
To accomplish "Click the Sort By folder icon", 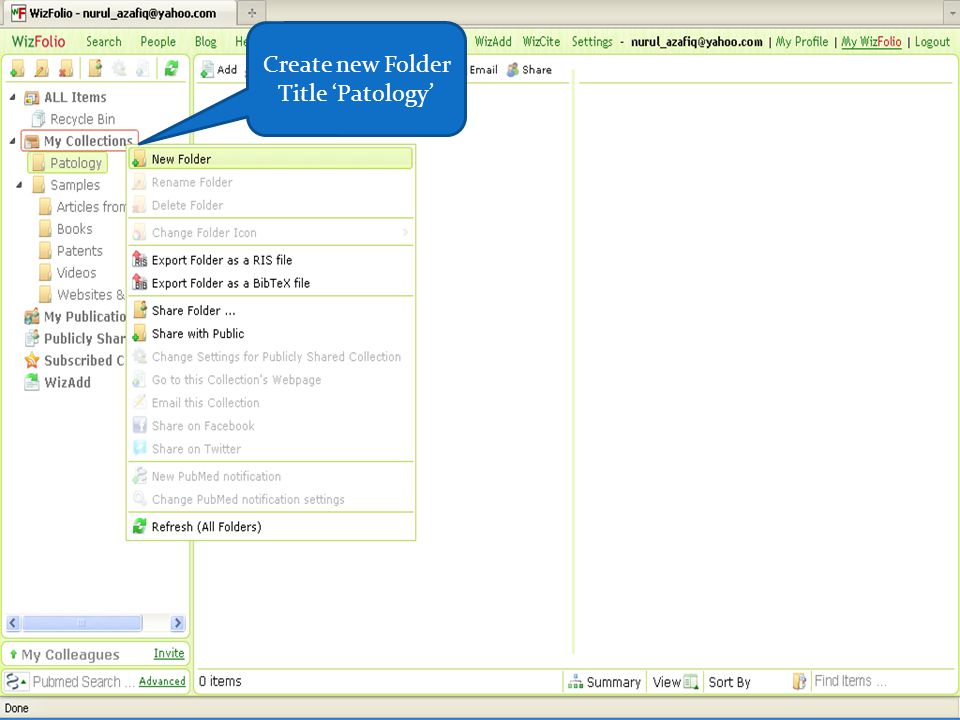I will pyautogui.click(x=799, y=681).
